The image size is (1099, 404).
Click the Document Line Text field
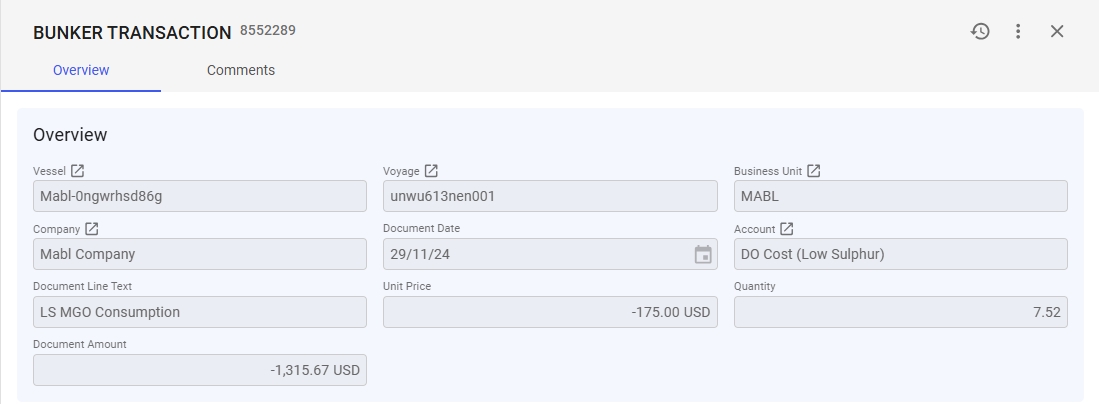(x=200, y=312)
